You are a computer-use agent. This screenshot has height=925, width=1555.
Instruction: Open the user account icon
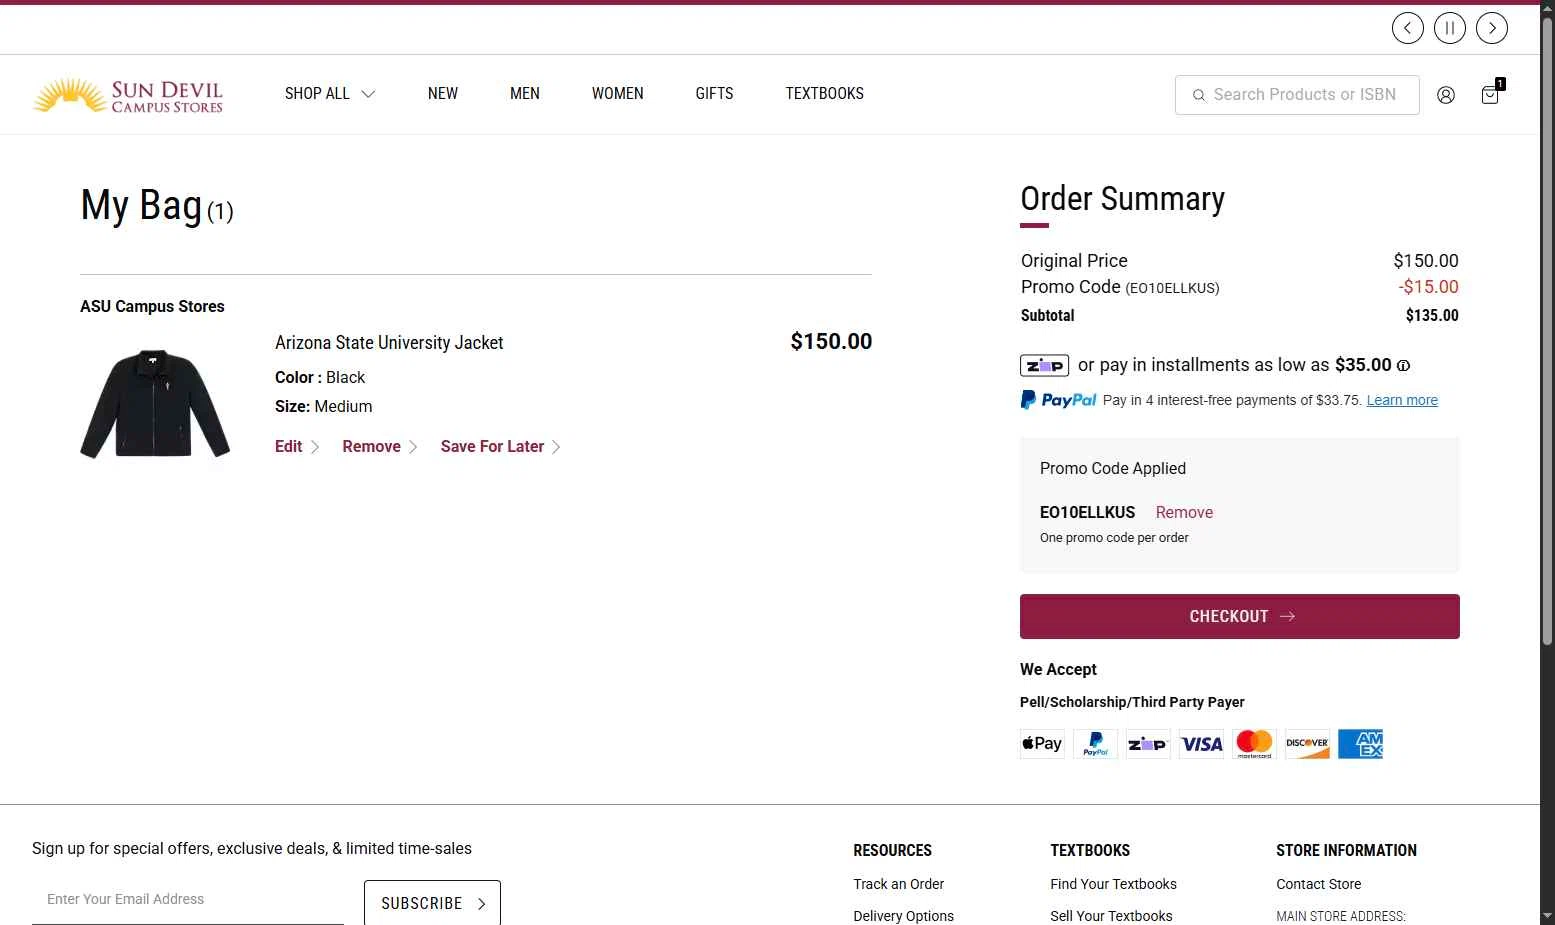pos(1446,95)
